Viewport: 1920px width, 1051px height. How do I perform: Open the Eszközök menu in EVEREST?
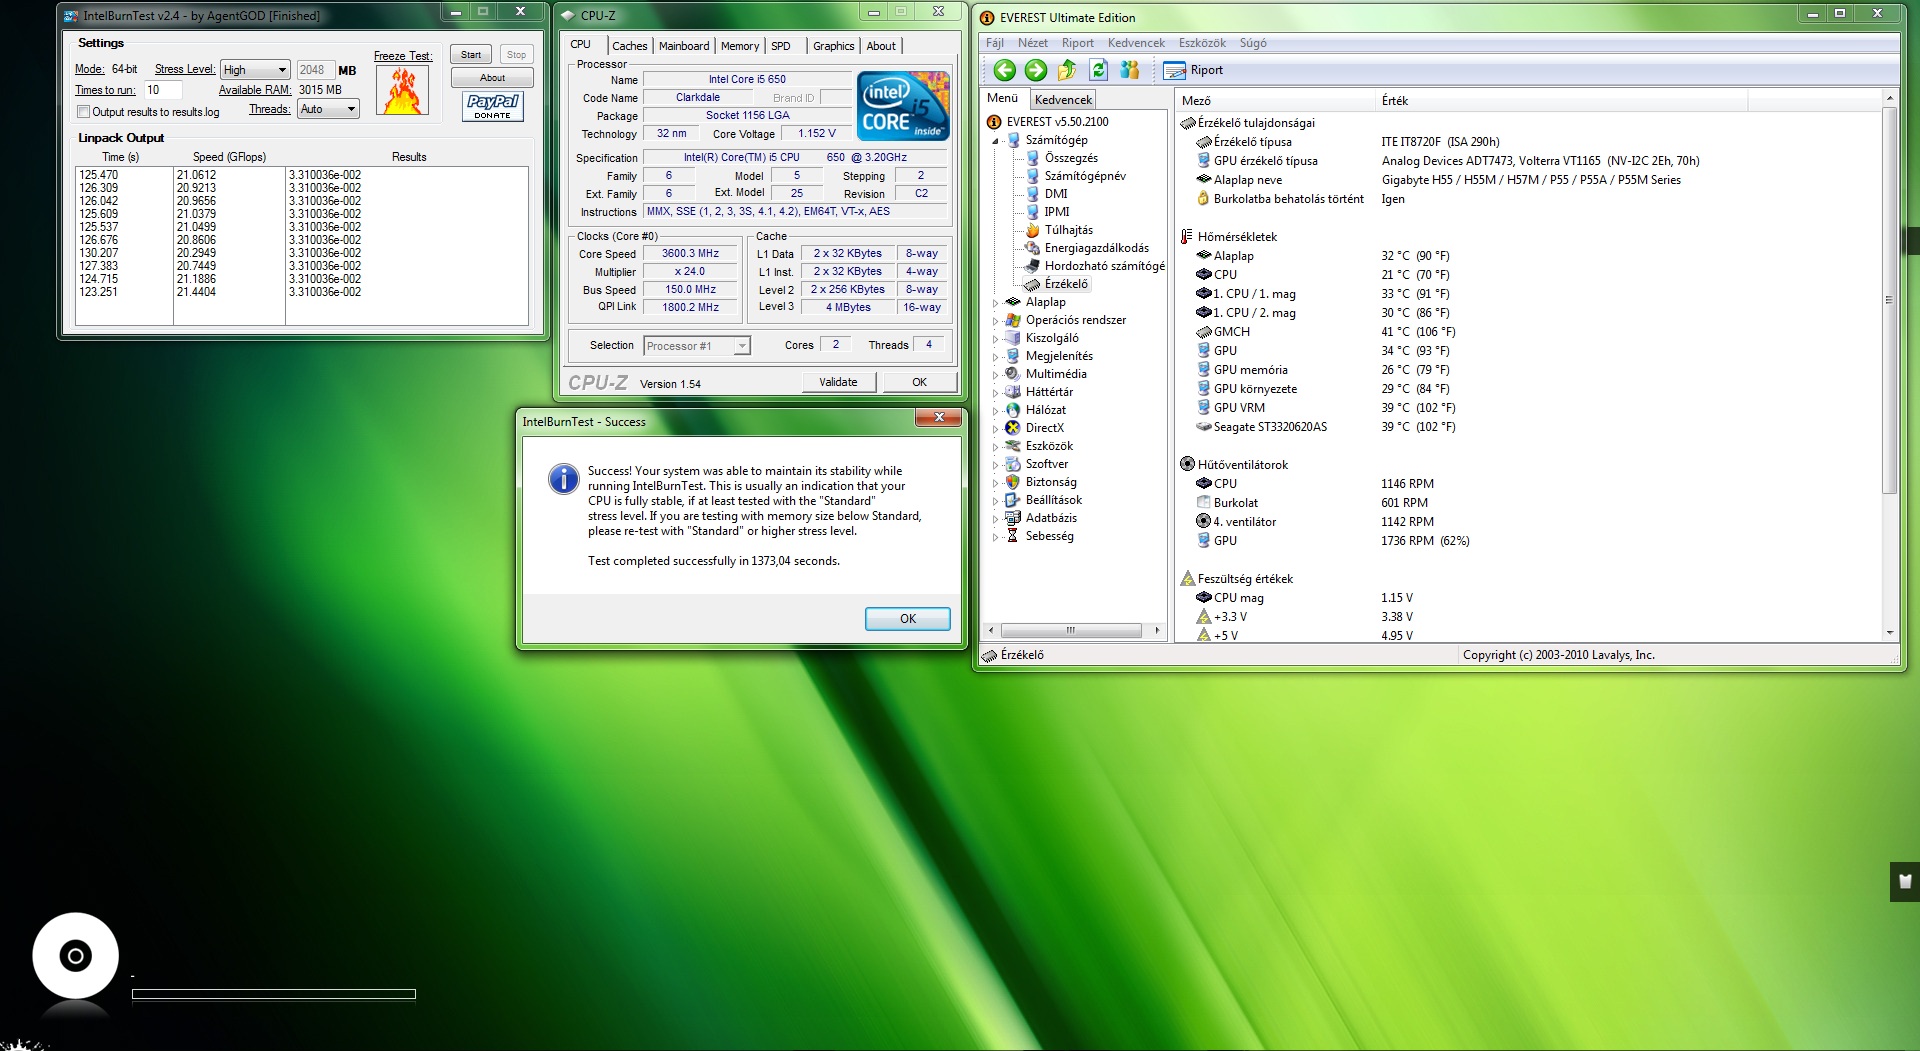click(1202, 43)
